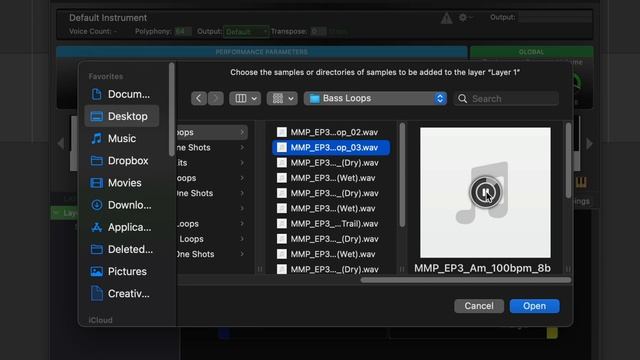The image size is (640, 360).
Task: Click the Default Instrument title
Action: (108, 18)
